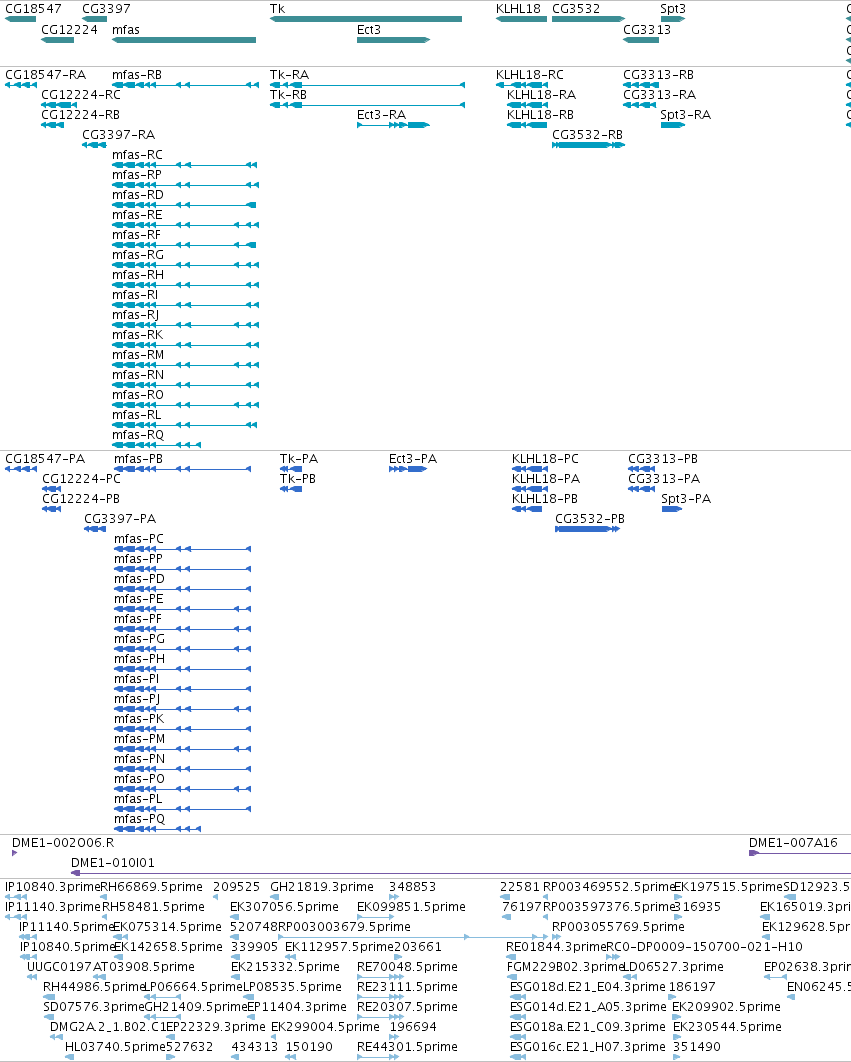Select the Ect3 gene glyph

pos(394,40)
